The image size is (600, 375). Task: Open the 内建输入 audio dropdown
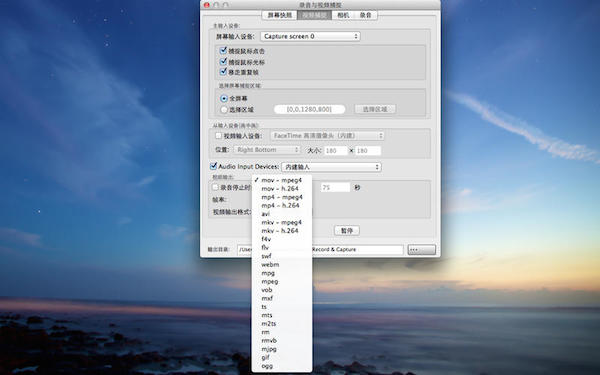pos(331,167)
